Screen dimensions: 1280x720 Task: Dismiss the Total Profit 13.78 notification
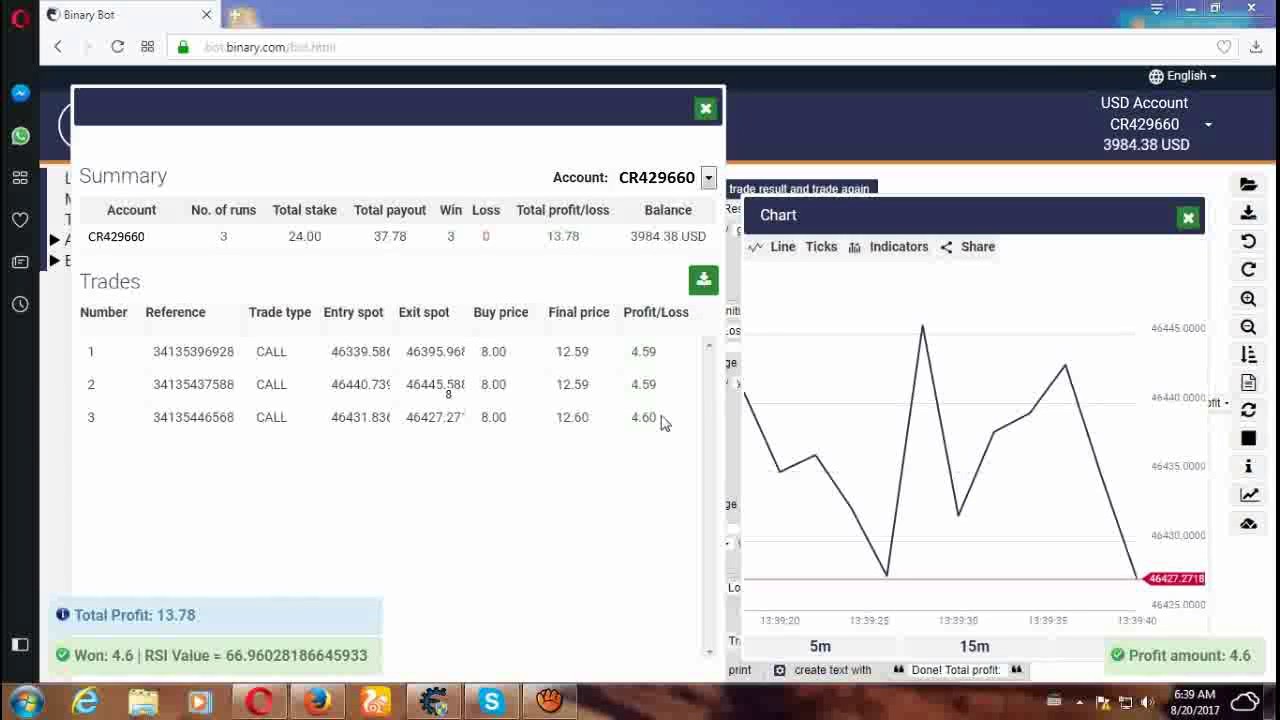(217, 615)
